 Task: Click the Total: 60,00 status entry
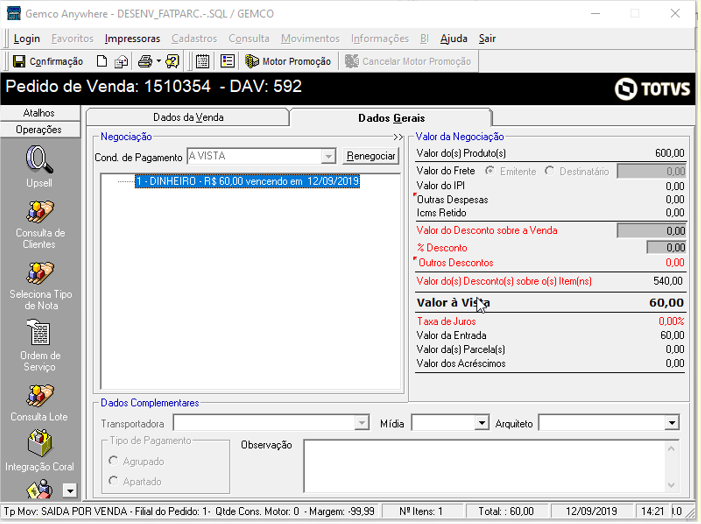tap(506, 511)
